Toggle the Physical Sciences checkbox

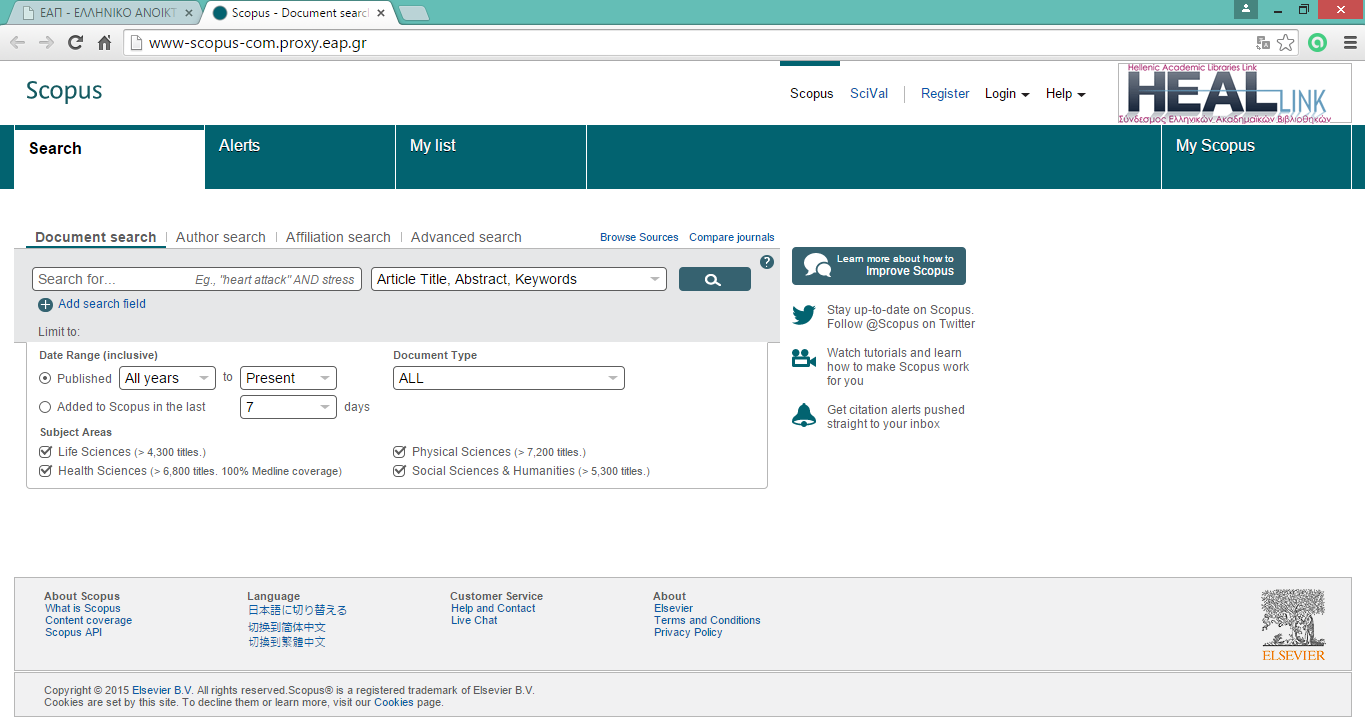(x=400, y=452)
